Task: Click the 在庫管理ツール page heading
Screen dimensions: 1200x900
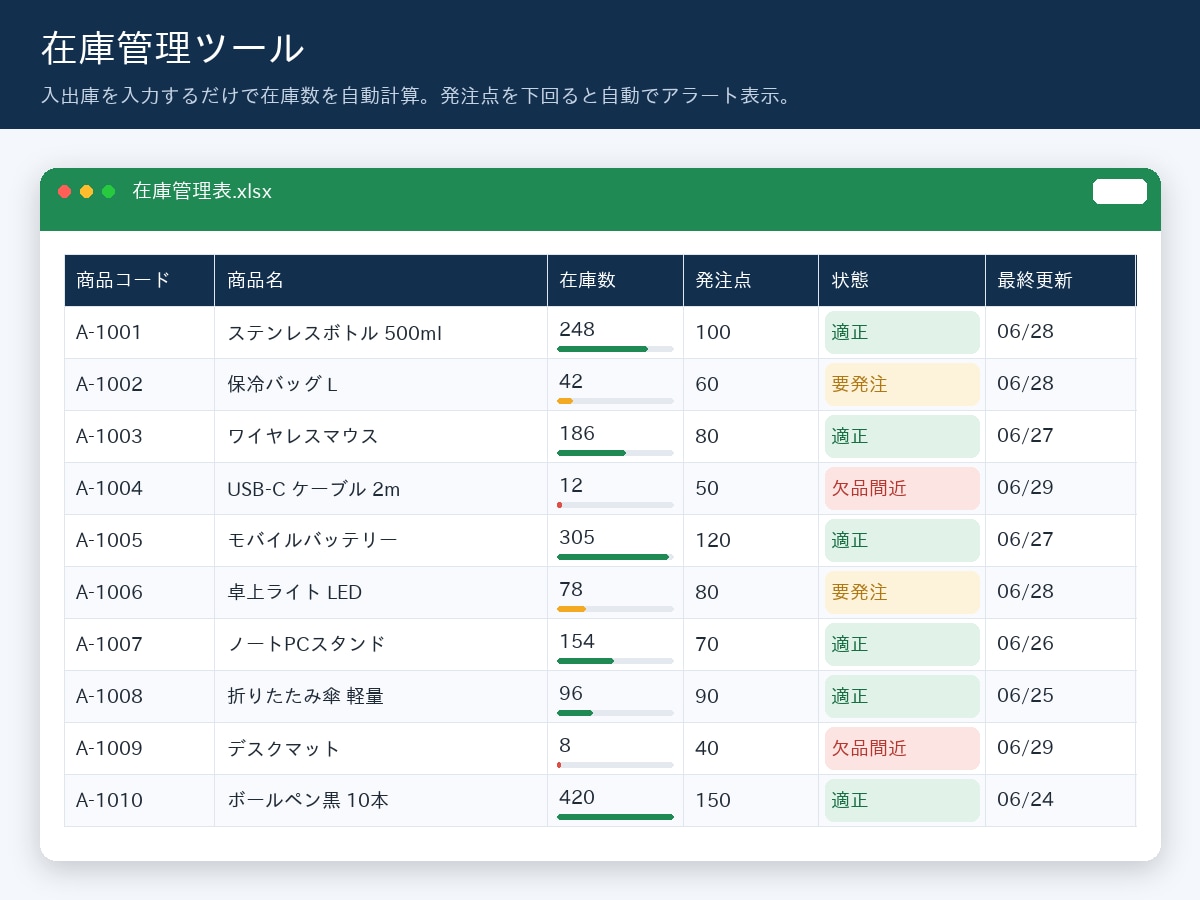Action: point(173,49)
